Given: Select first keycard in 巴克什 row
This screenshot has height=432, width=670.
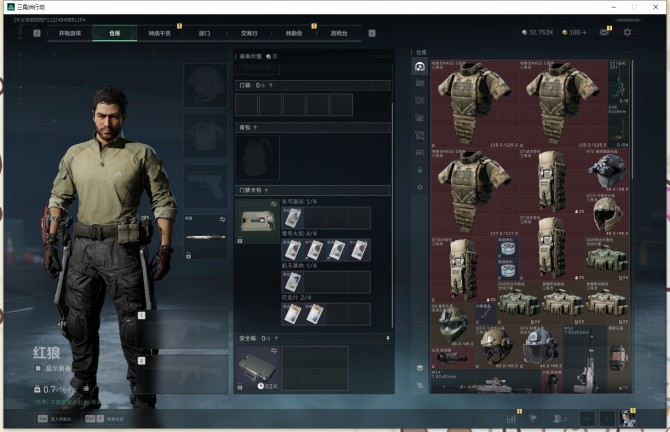Looking at the screenshot, I should [x=293, y=314].
